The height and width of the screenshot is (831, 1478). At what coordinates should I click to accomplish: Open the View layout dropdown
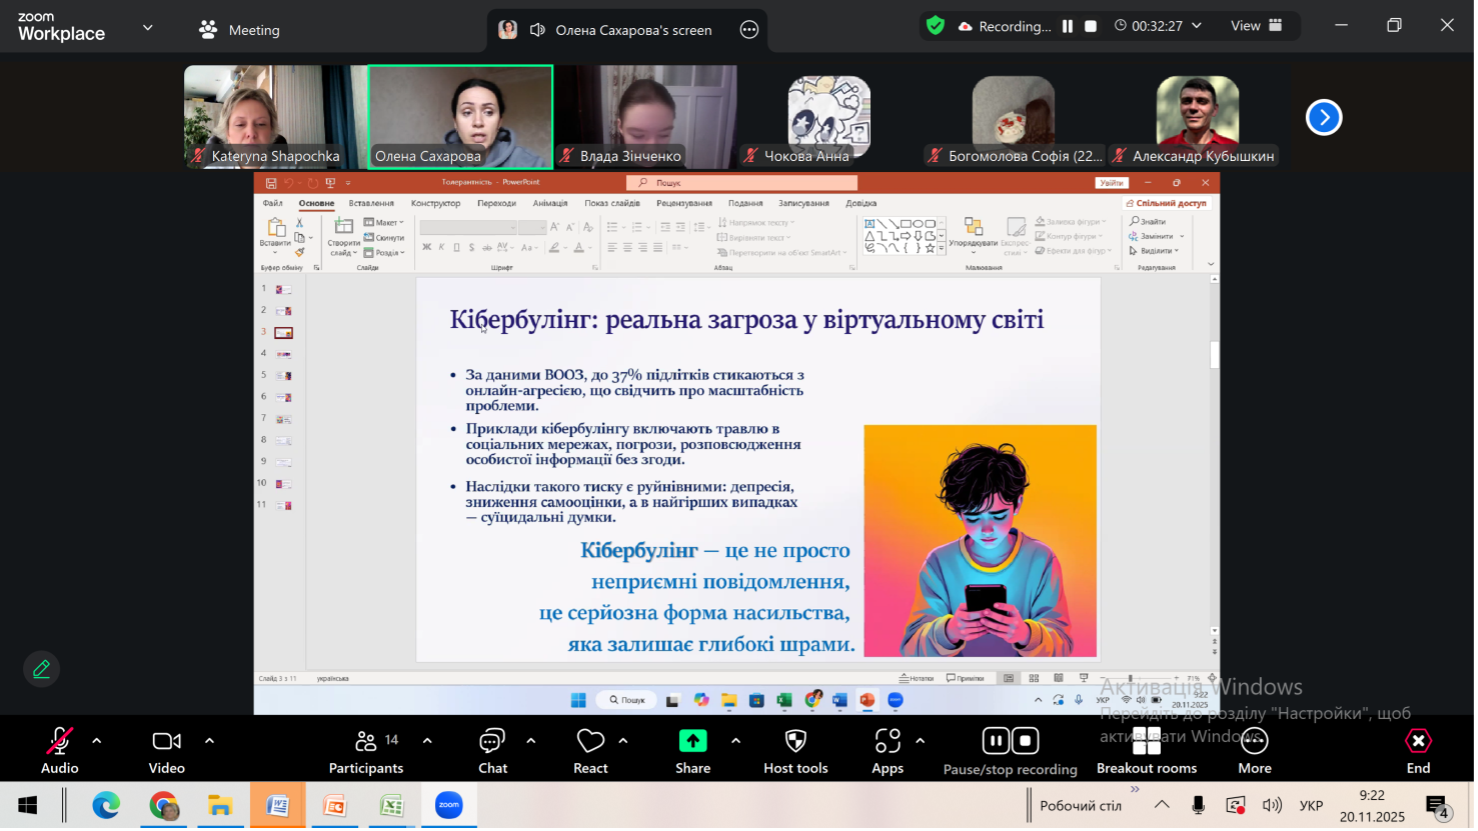[x=1256, y=26]
